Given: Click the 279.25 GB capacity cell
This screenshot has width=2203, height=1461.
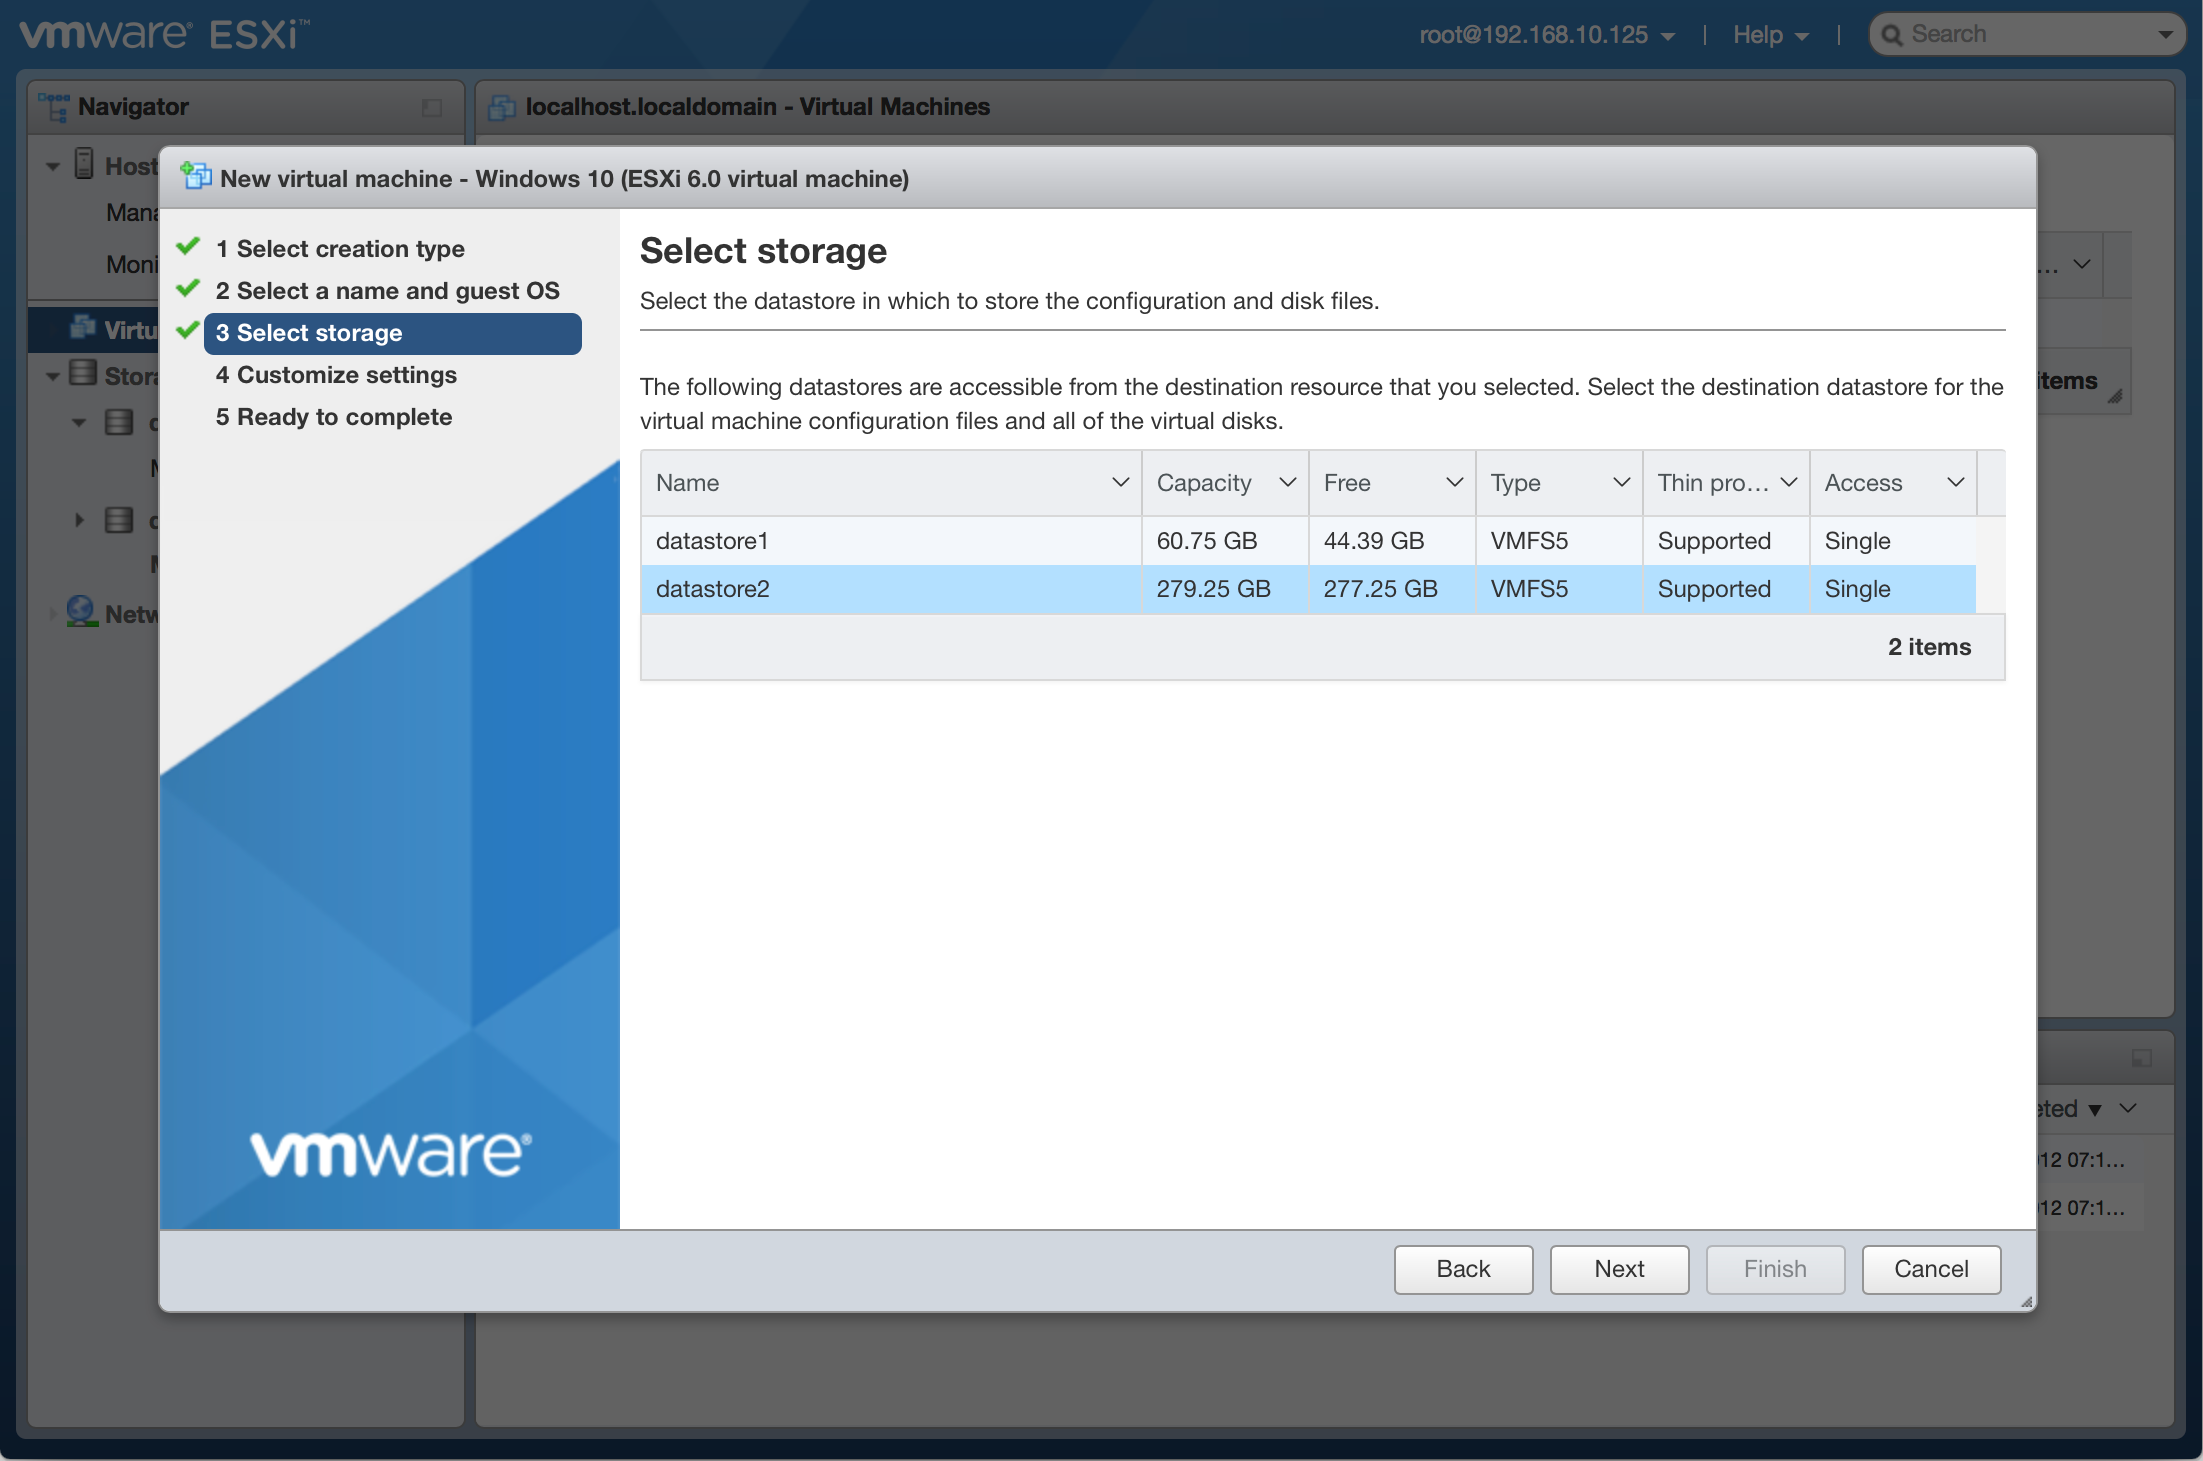Looking at the screenshot, I should click(x=1225, y=589).
